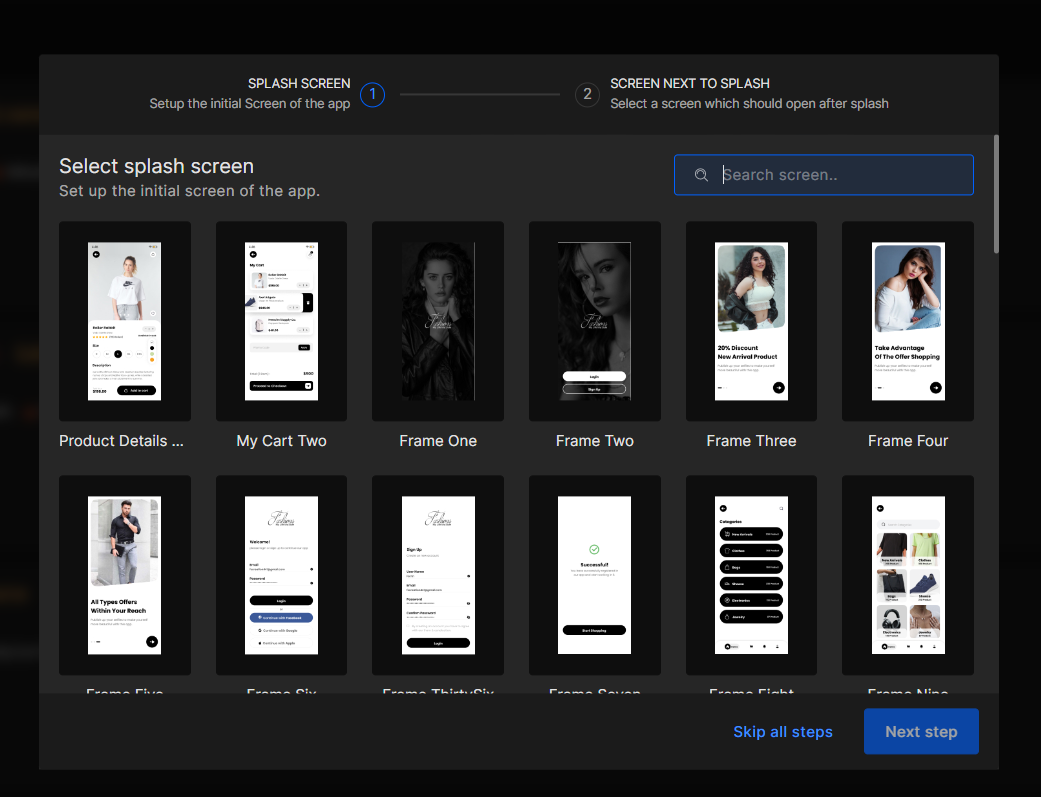
Task: Choose Frame One as the splash screen
Action: coord(437,320)
